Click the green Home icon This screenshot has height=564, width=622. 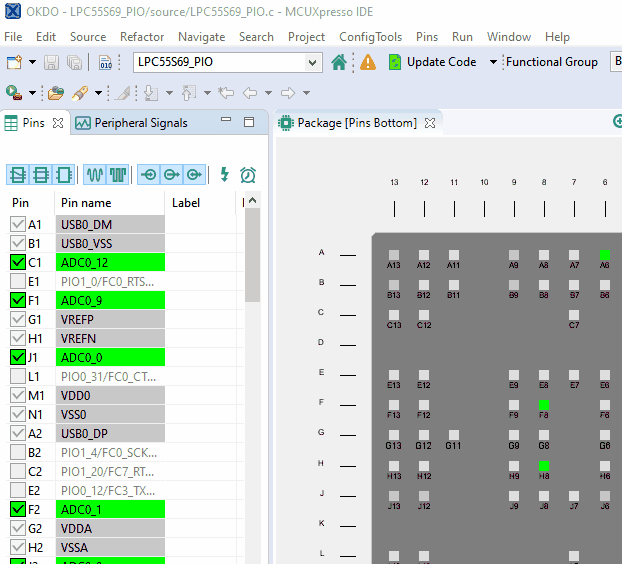pyautogui.click(x=339, y=62)
